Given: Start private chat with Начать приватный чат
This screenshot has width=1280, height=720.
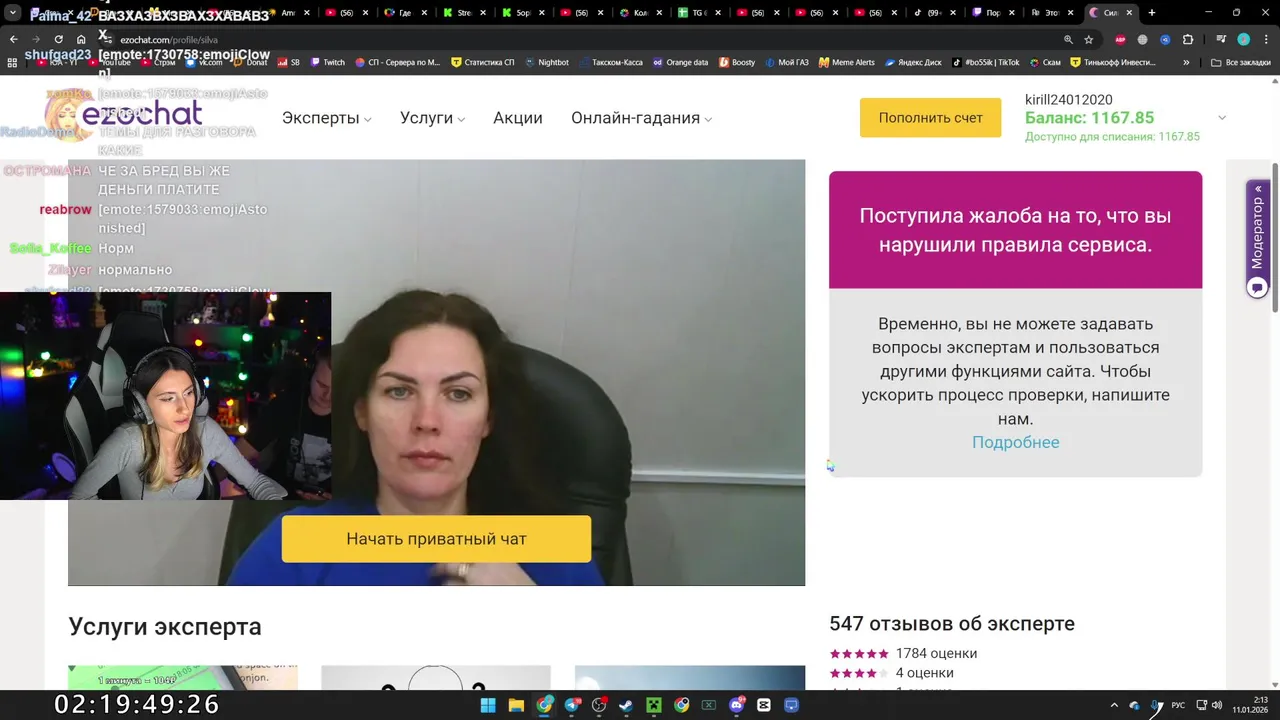Looking at the screenshot, I should click(x=436, y=539).
